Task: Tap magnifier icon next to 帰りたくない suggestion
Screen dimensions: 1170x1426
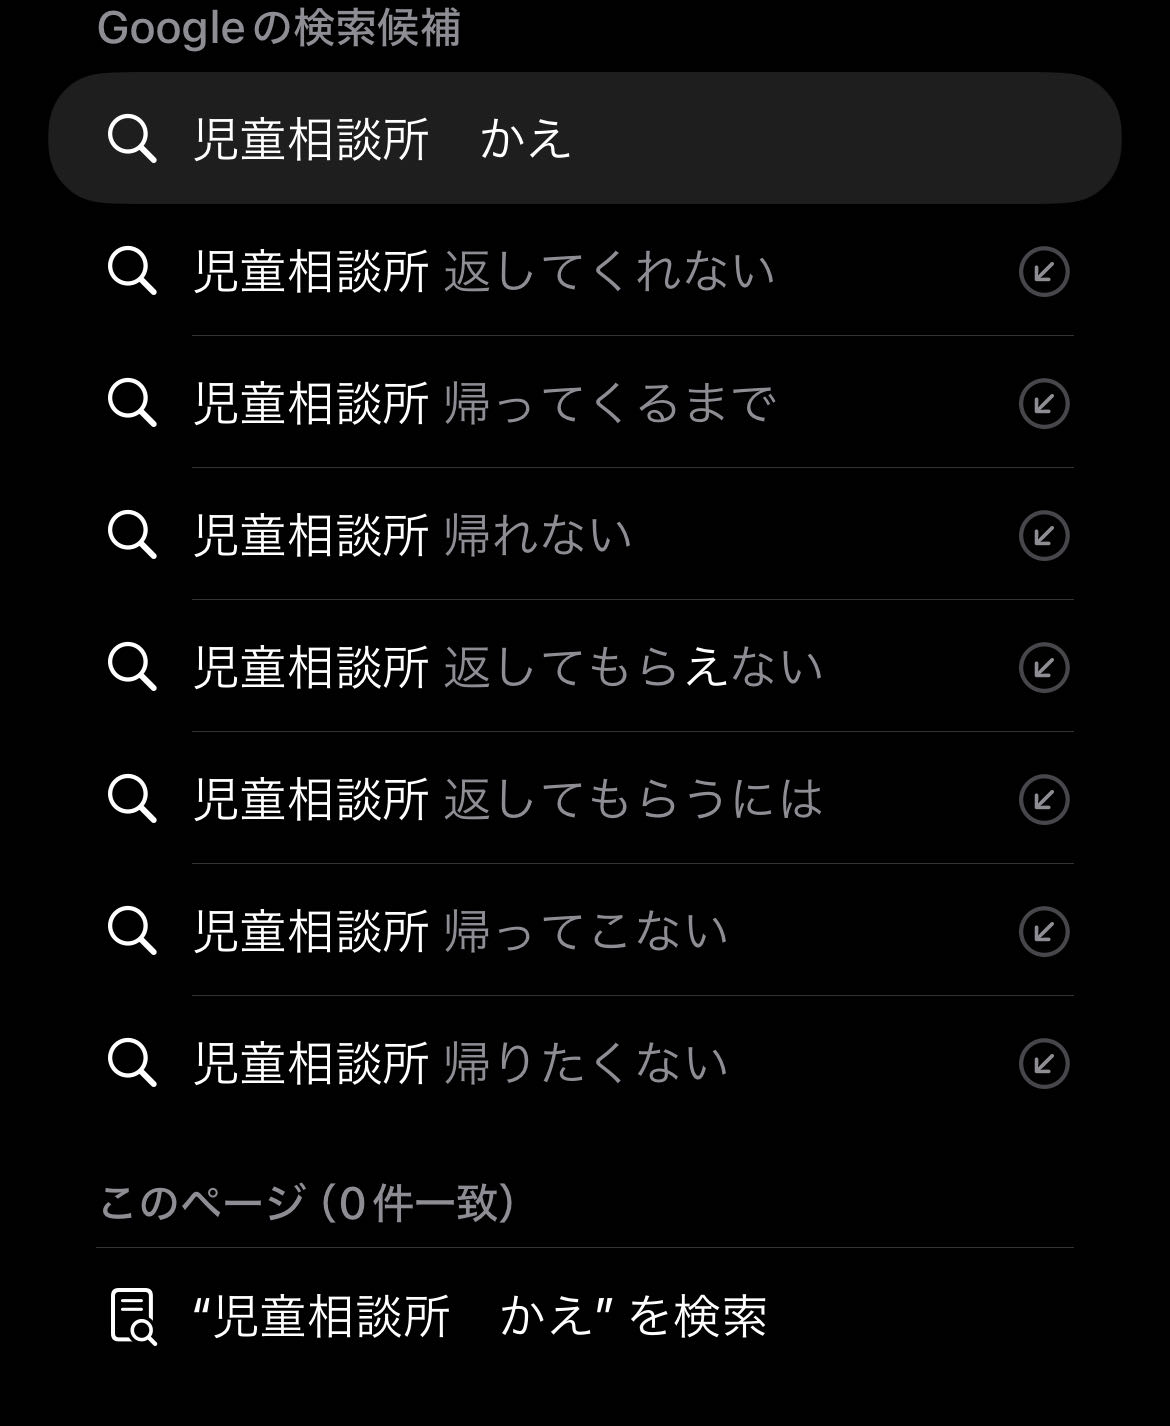Action: (x=132, y=1063)
